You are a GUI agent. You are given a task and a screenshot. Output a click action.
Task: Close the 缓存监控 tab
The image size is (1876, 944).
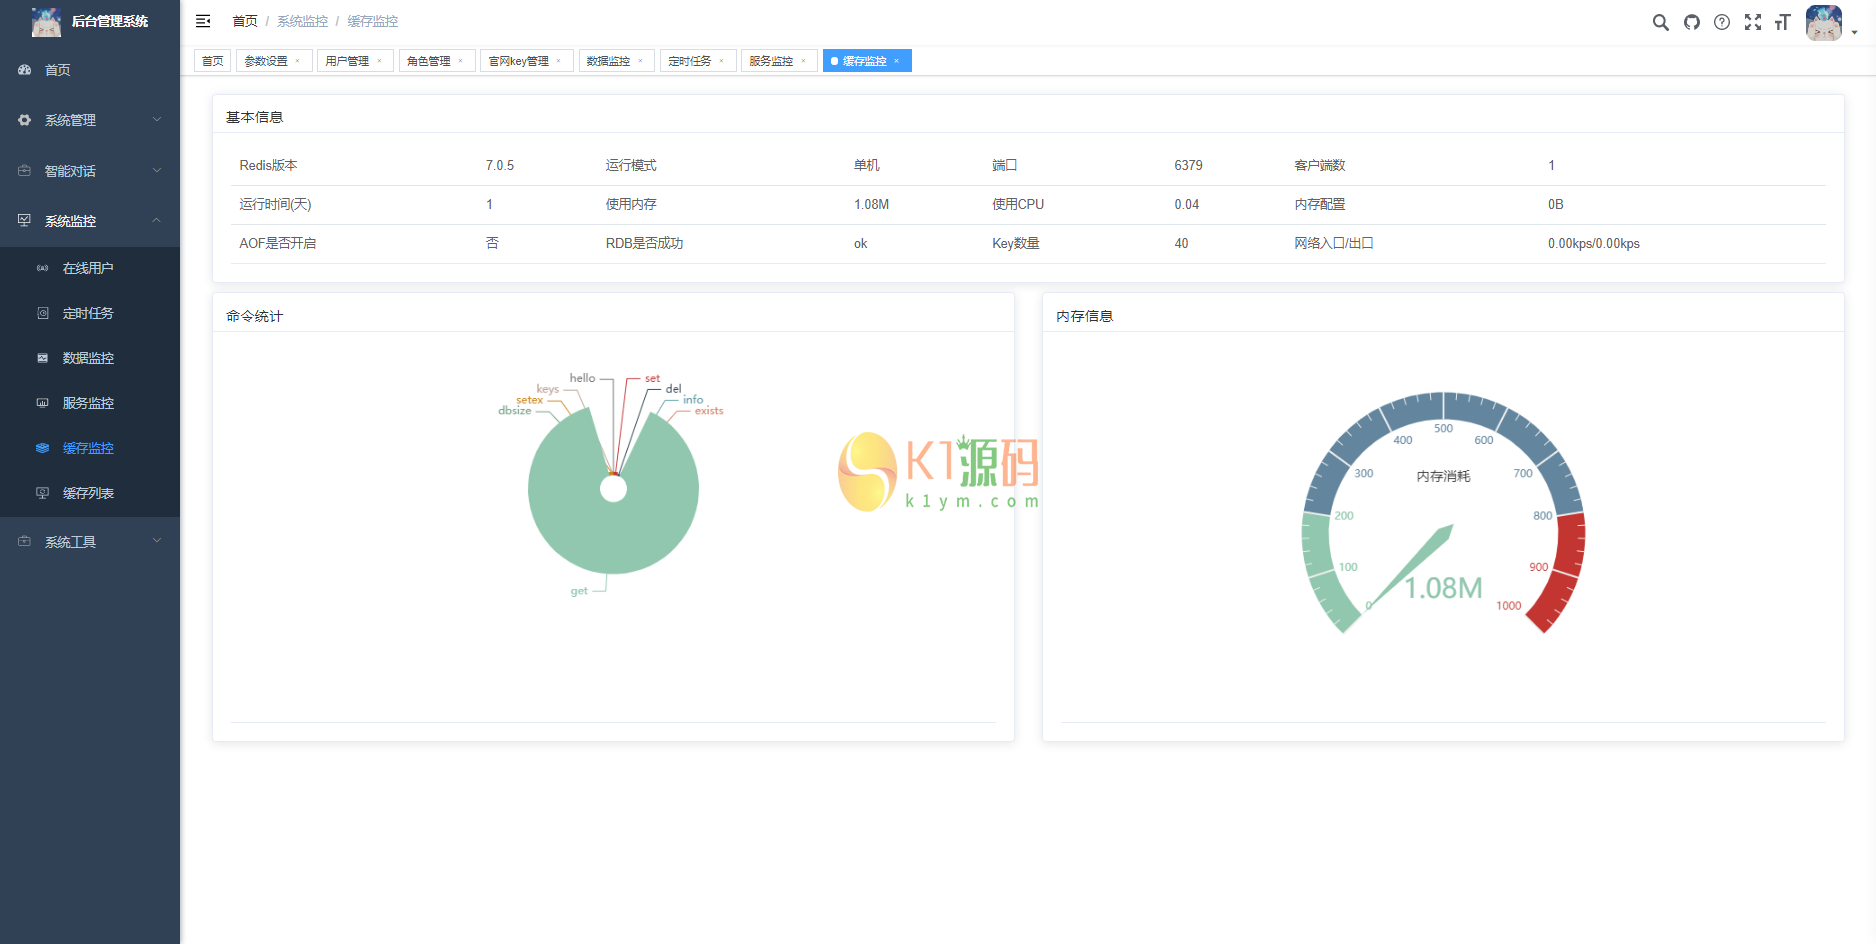click(x=897, y=61)
